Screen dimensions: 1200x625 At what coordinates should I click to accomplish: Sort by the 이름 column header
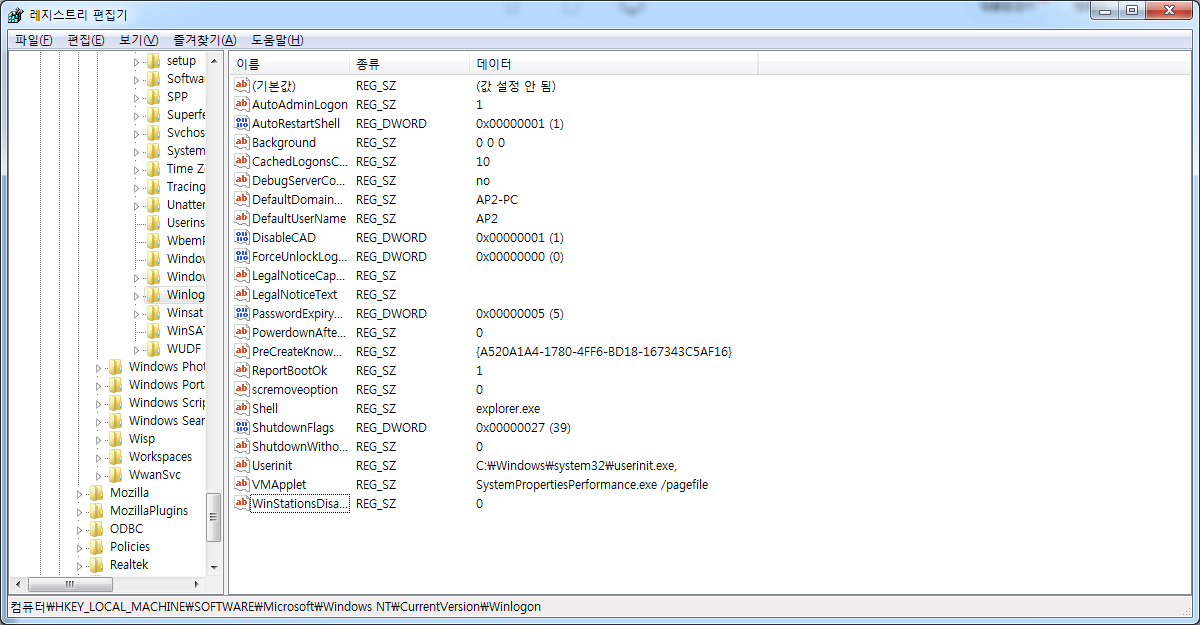tap(290, 64)
